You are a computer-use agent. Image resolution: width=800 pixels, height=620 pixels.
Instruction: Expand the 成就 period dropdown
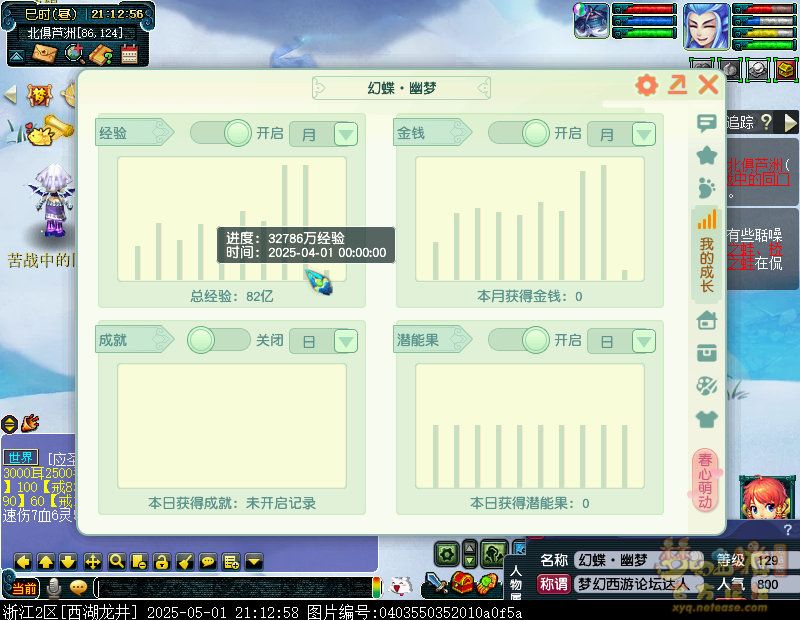tap(346, 341)
